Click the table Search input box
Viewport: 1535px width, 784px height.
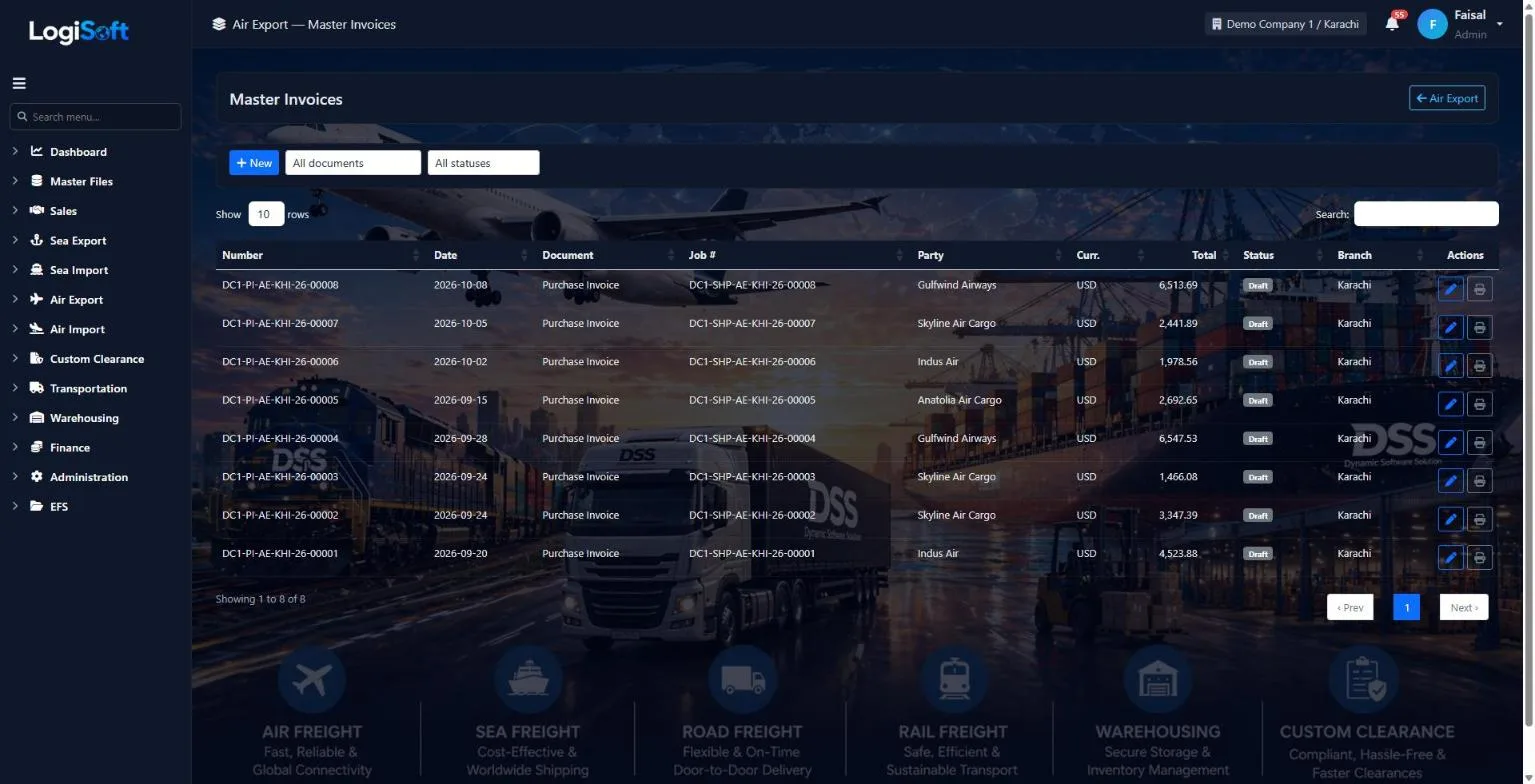click(1426, 214)
